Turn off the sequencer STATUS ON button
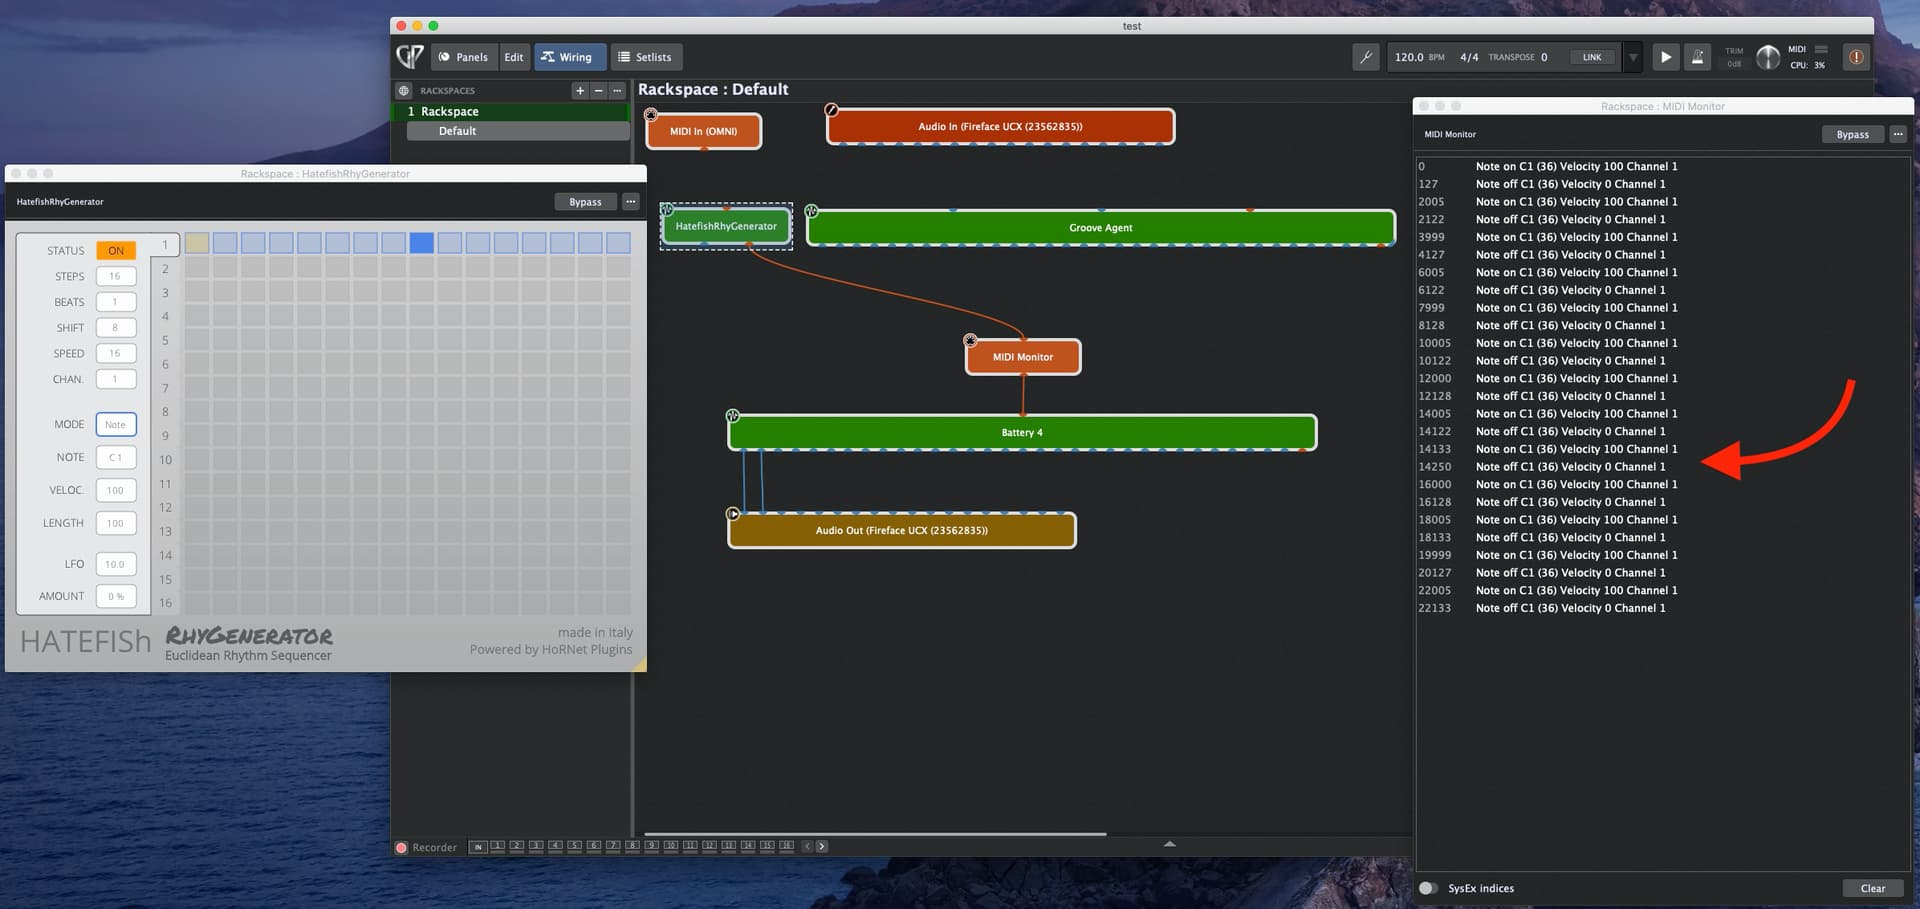The height and width of the screenshot is (909, 1920). [116, 250]
